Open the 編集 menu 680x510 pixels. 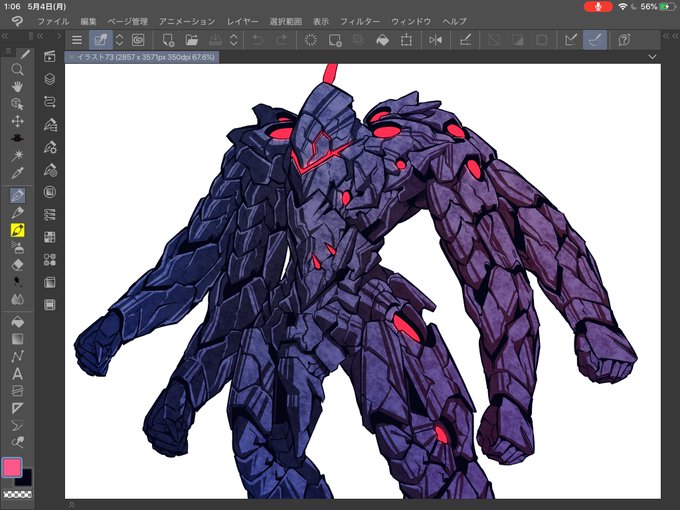pyautogui.click(x=88, y=21)
